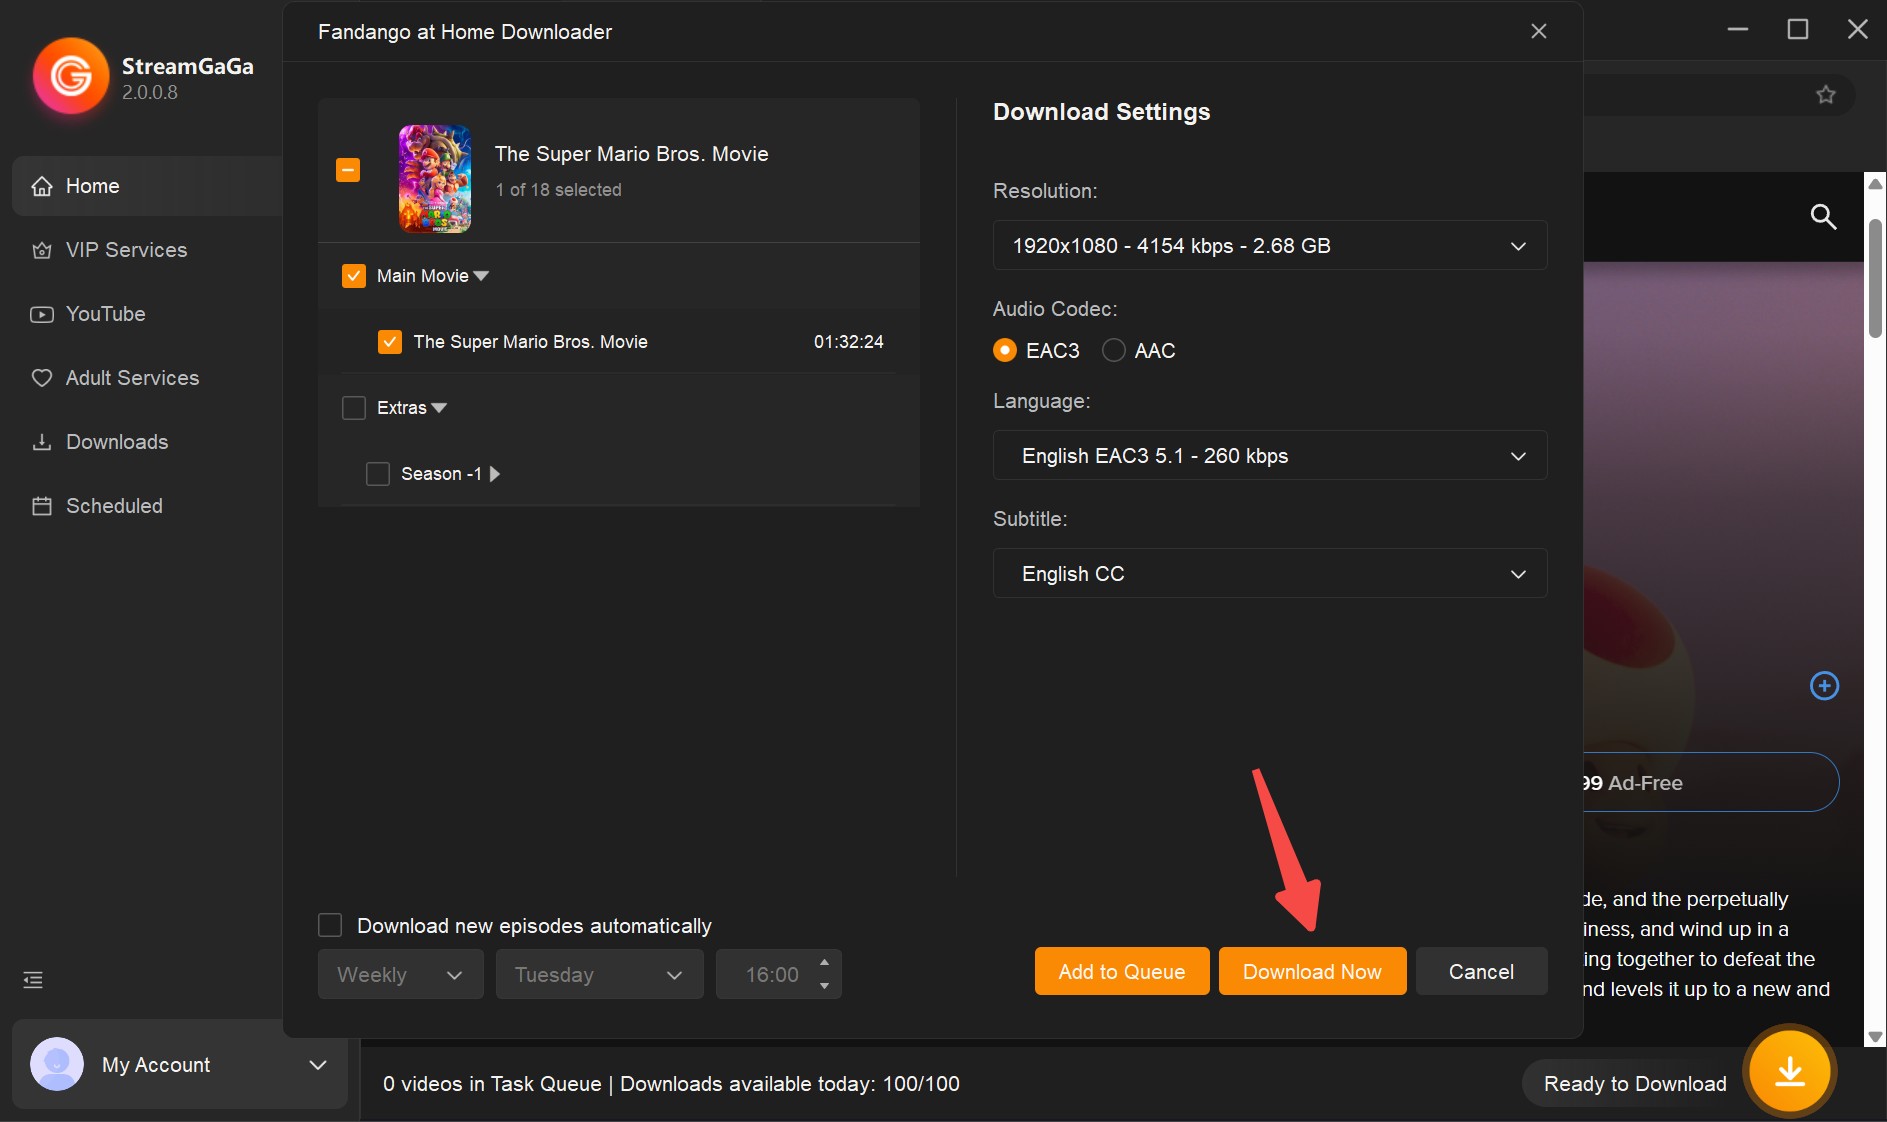Image resolution: width=1887 pixels, height=1122 pixels.
Task: Uncheck The Super Mario Bros. Movie item checkbox
Action: click(x=390, y=342)
